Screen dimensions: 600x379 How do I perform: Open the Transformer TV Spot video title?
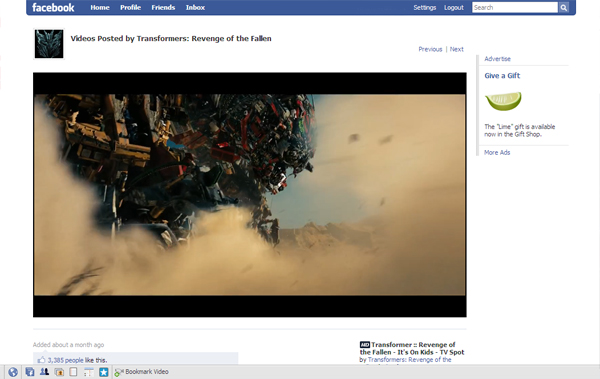point(412,348)
